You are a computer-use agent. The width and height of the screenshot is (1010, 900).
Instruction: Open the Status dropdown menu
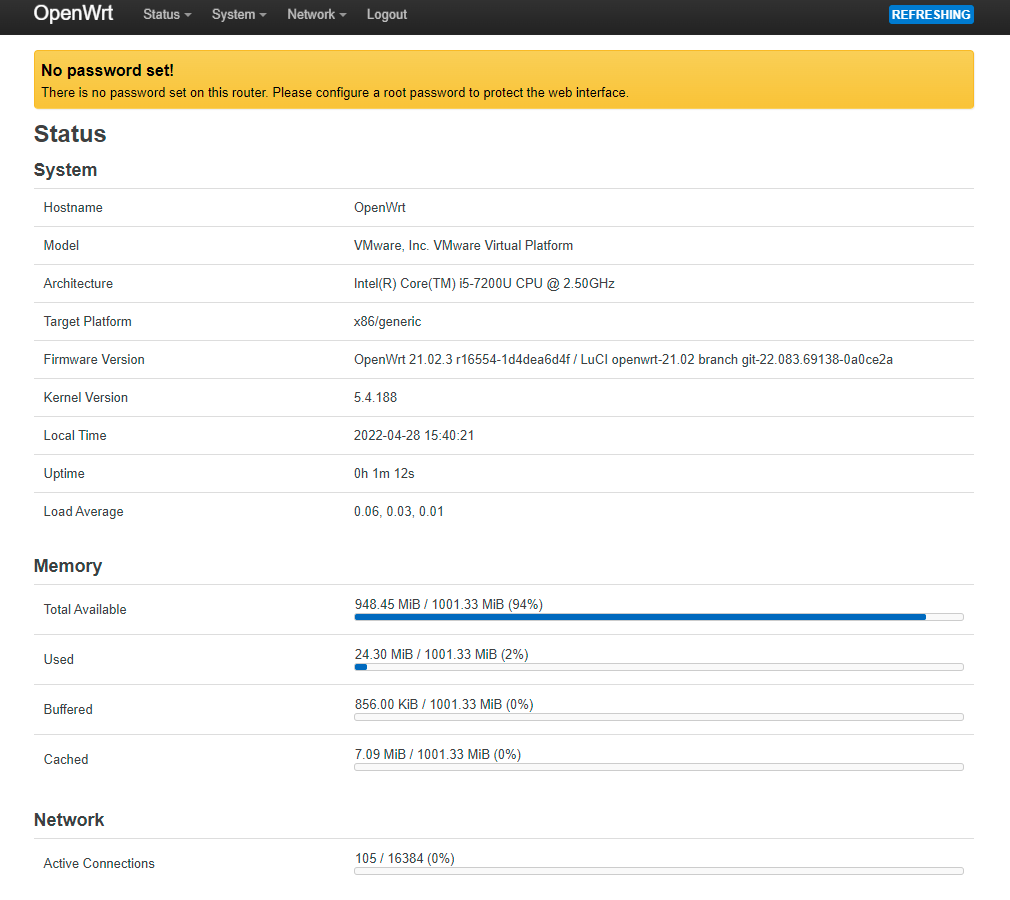tap(167, 14)
